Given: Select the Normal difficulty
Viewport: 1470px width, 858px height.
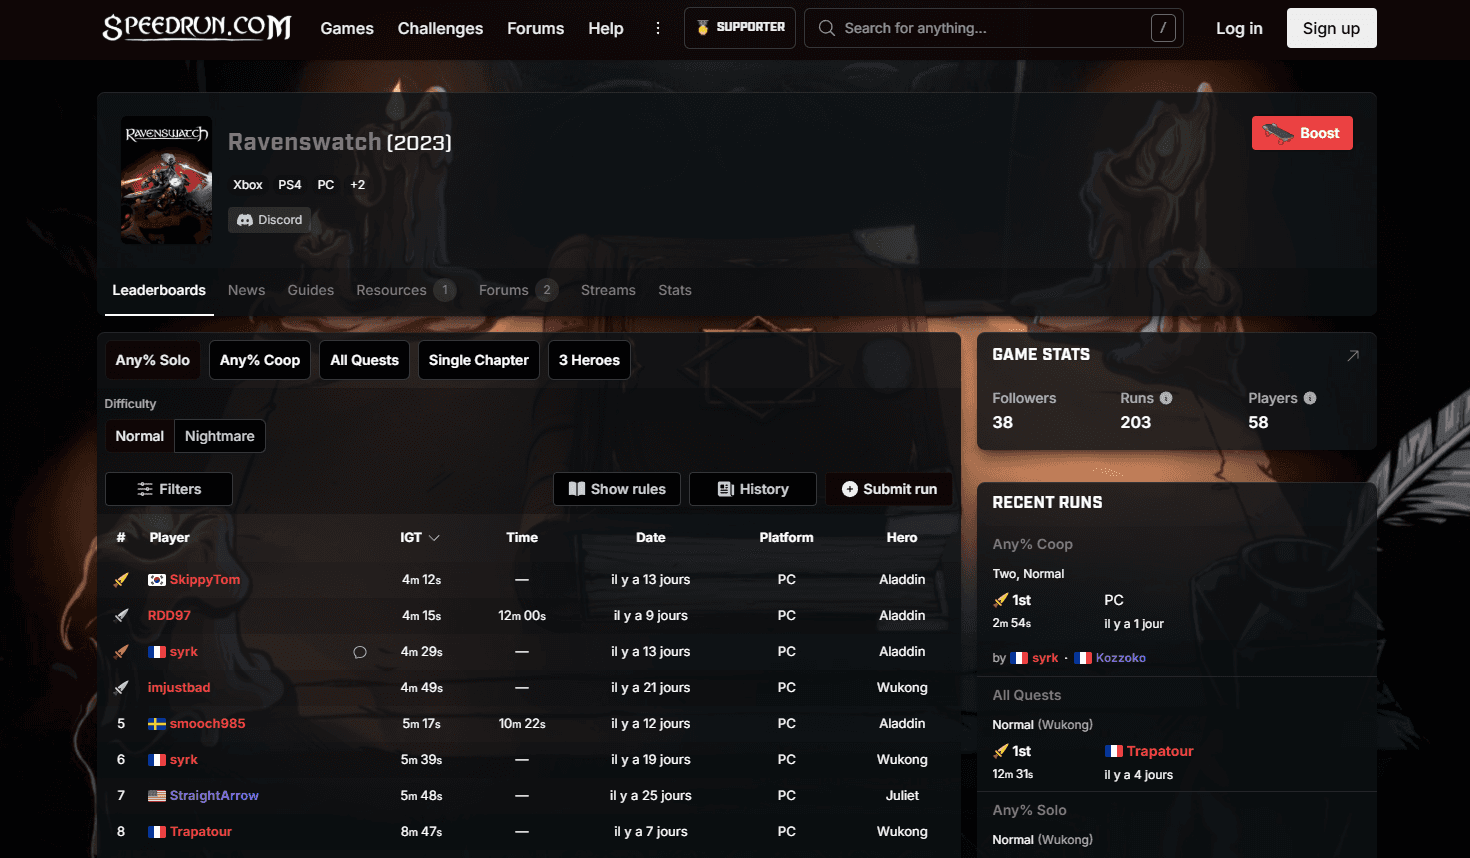Looking at the screenshot, I should click(139, 436).
